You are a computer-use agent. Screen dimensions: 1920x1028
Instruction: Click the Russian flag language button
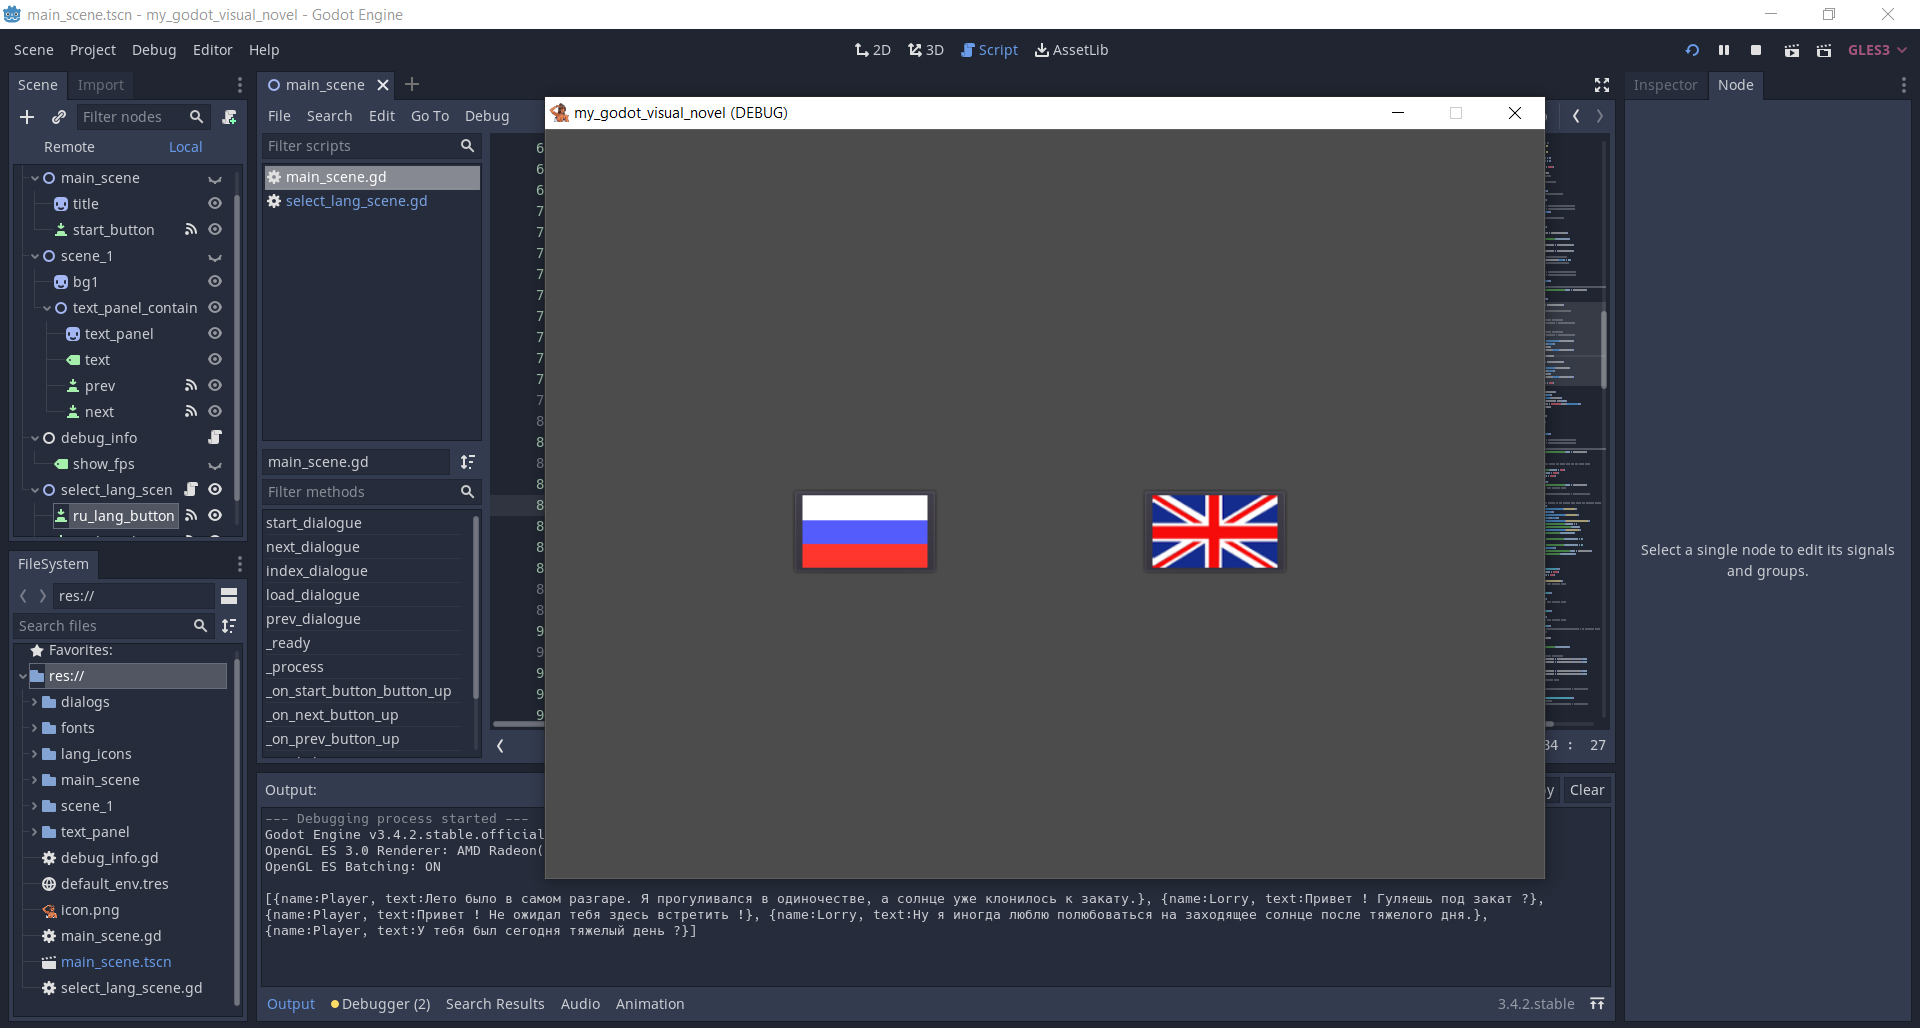click(x=865, y=532)
